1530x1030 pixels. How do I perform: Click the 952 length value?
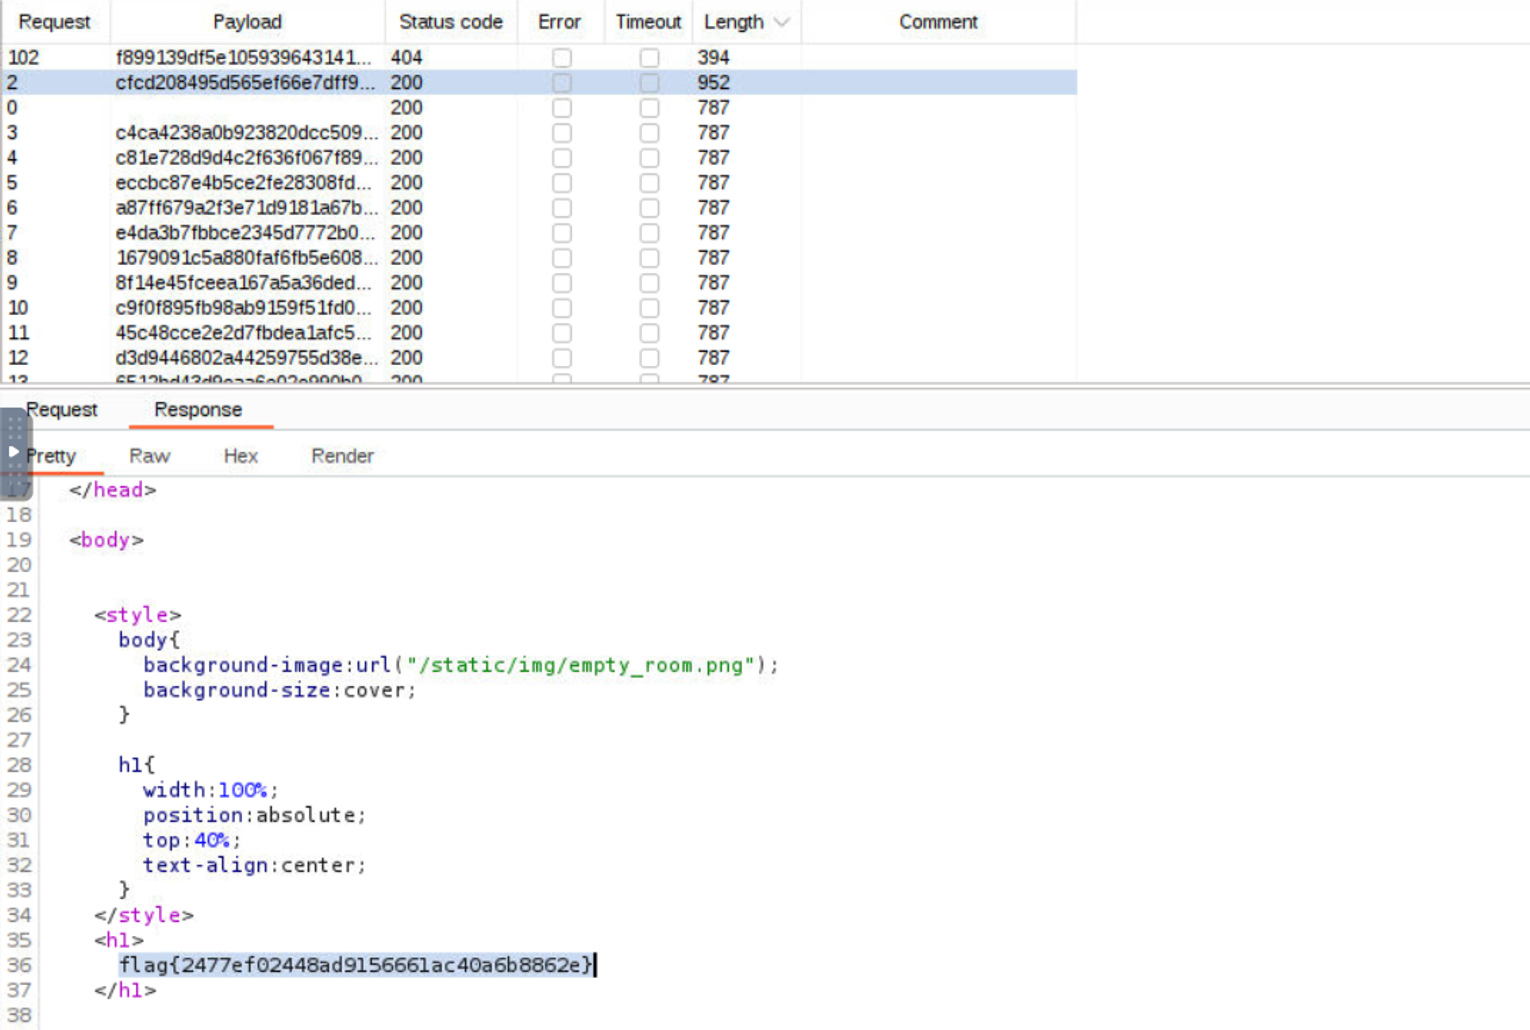[713, 83]
